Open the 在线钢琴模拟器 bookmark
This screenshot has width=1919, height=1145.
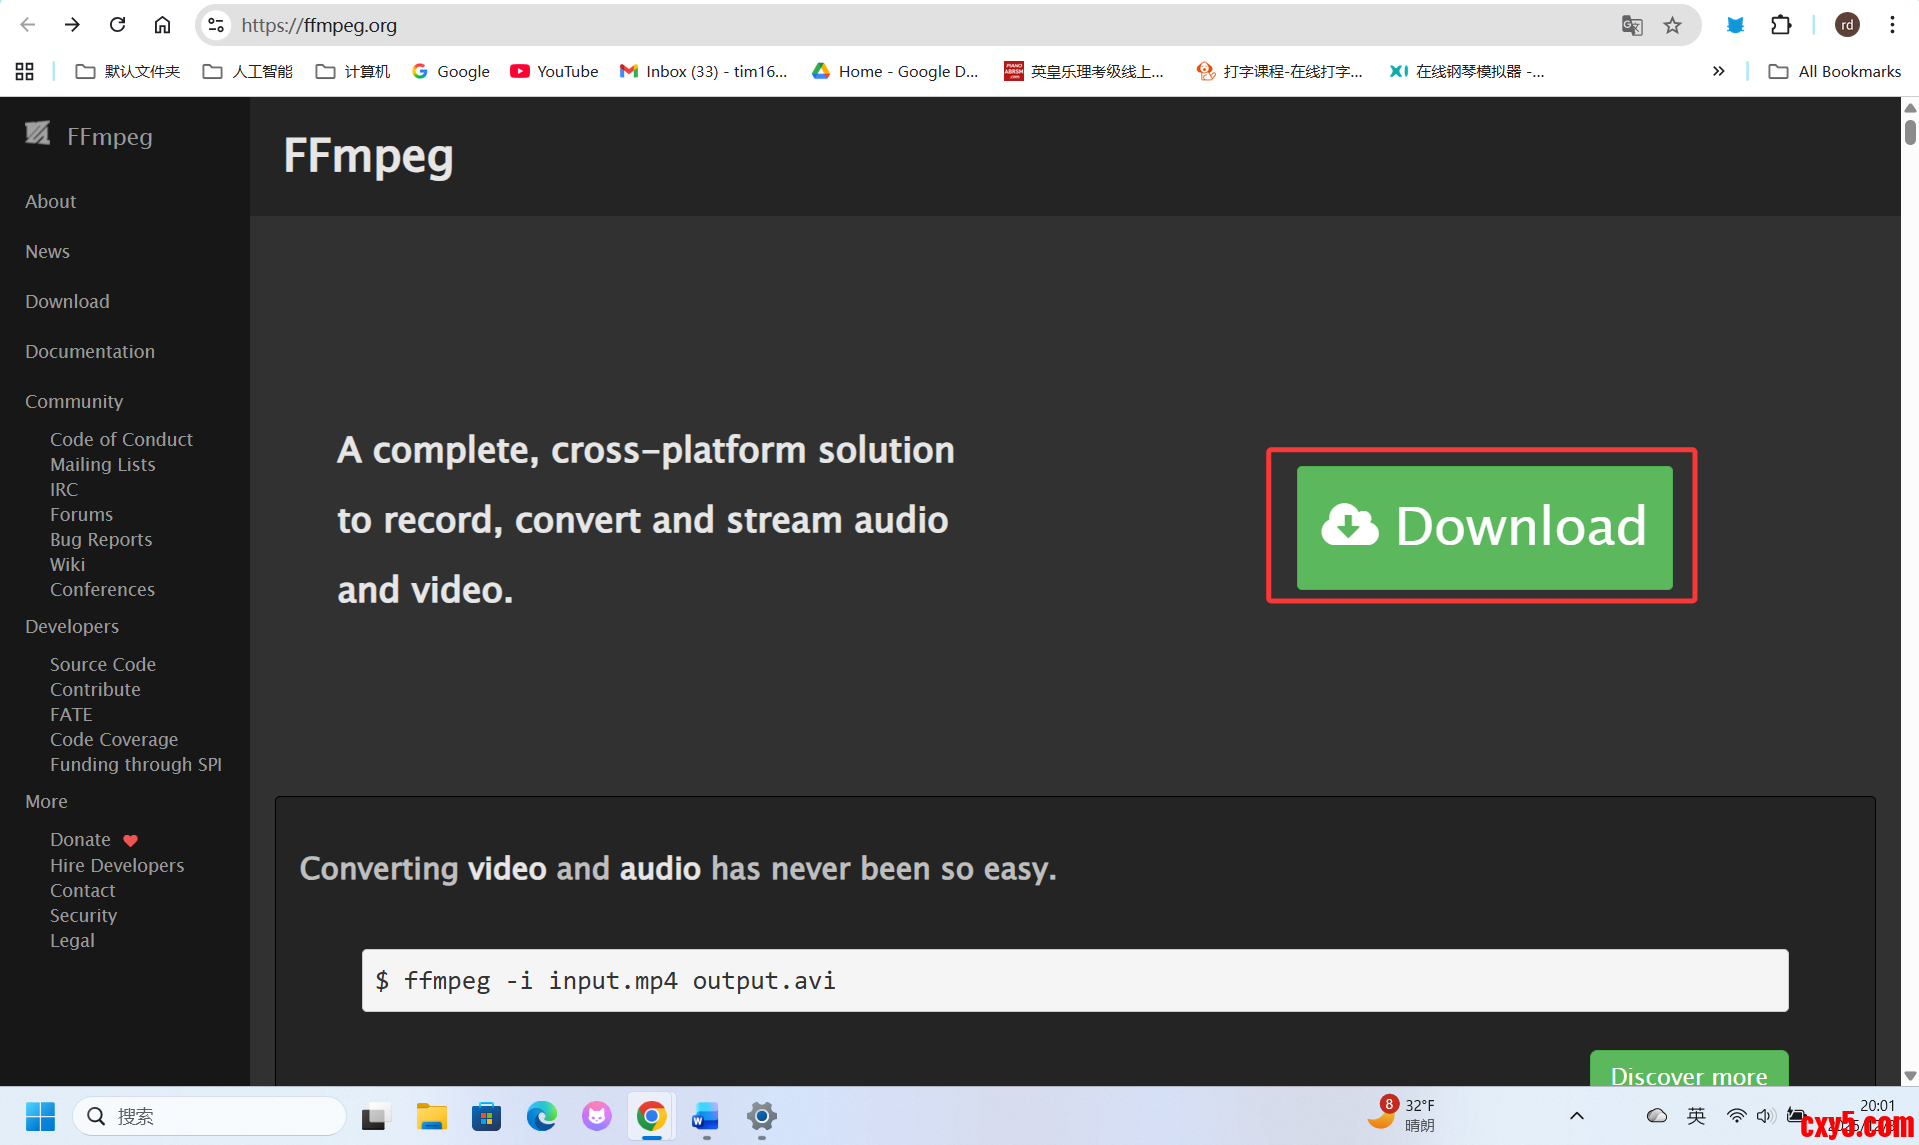(x=1467, y=71)
